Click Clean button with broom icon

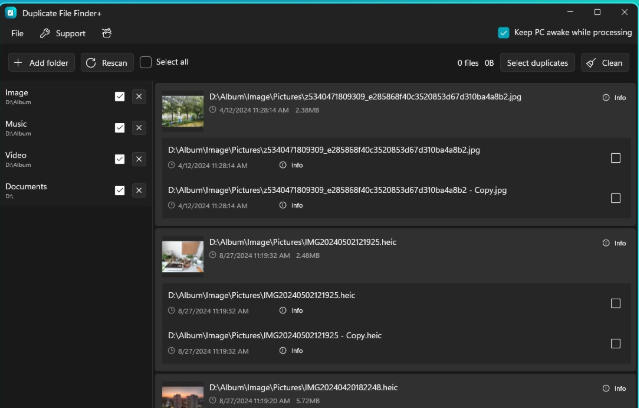pyautogui.click(x=605, y=63)
